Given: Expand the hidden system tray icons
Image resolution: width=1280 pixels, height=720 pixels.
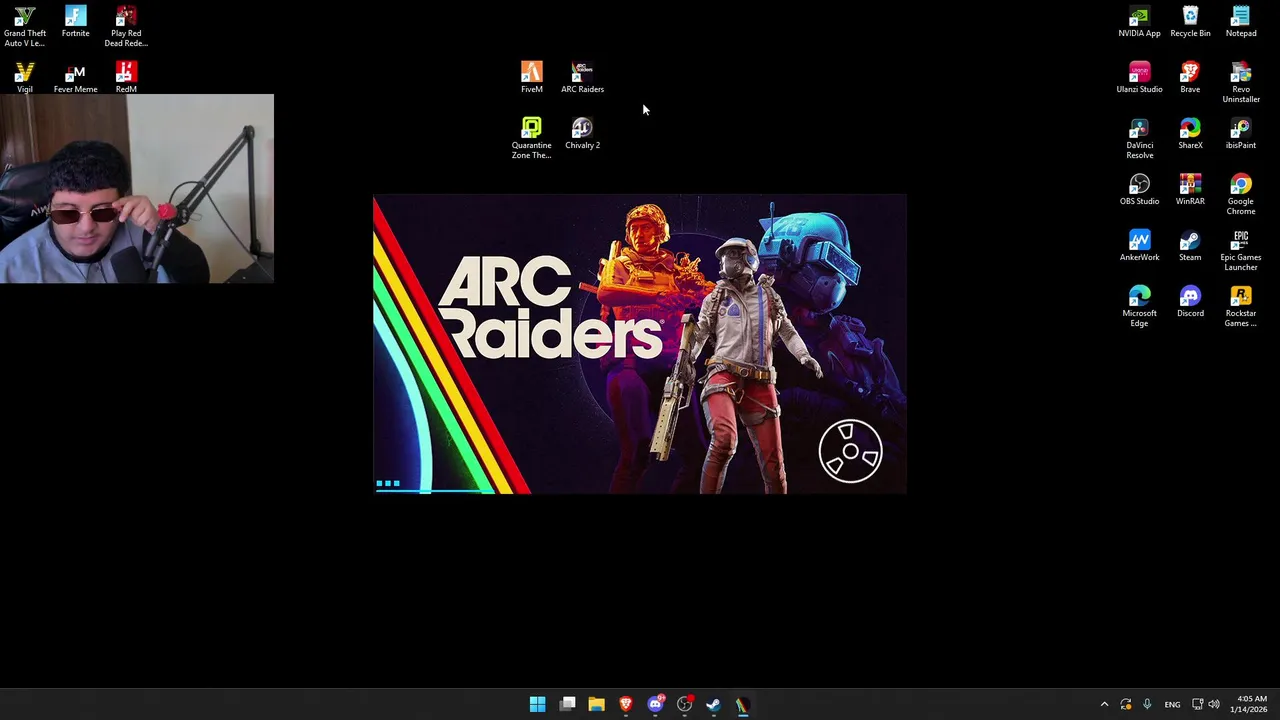Looking at the screenshot, I should point(1104,704).
